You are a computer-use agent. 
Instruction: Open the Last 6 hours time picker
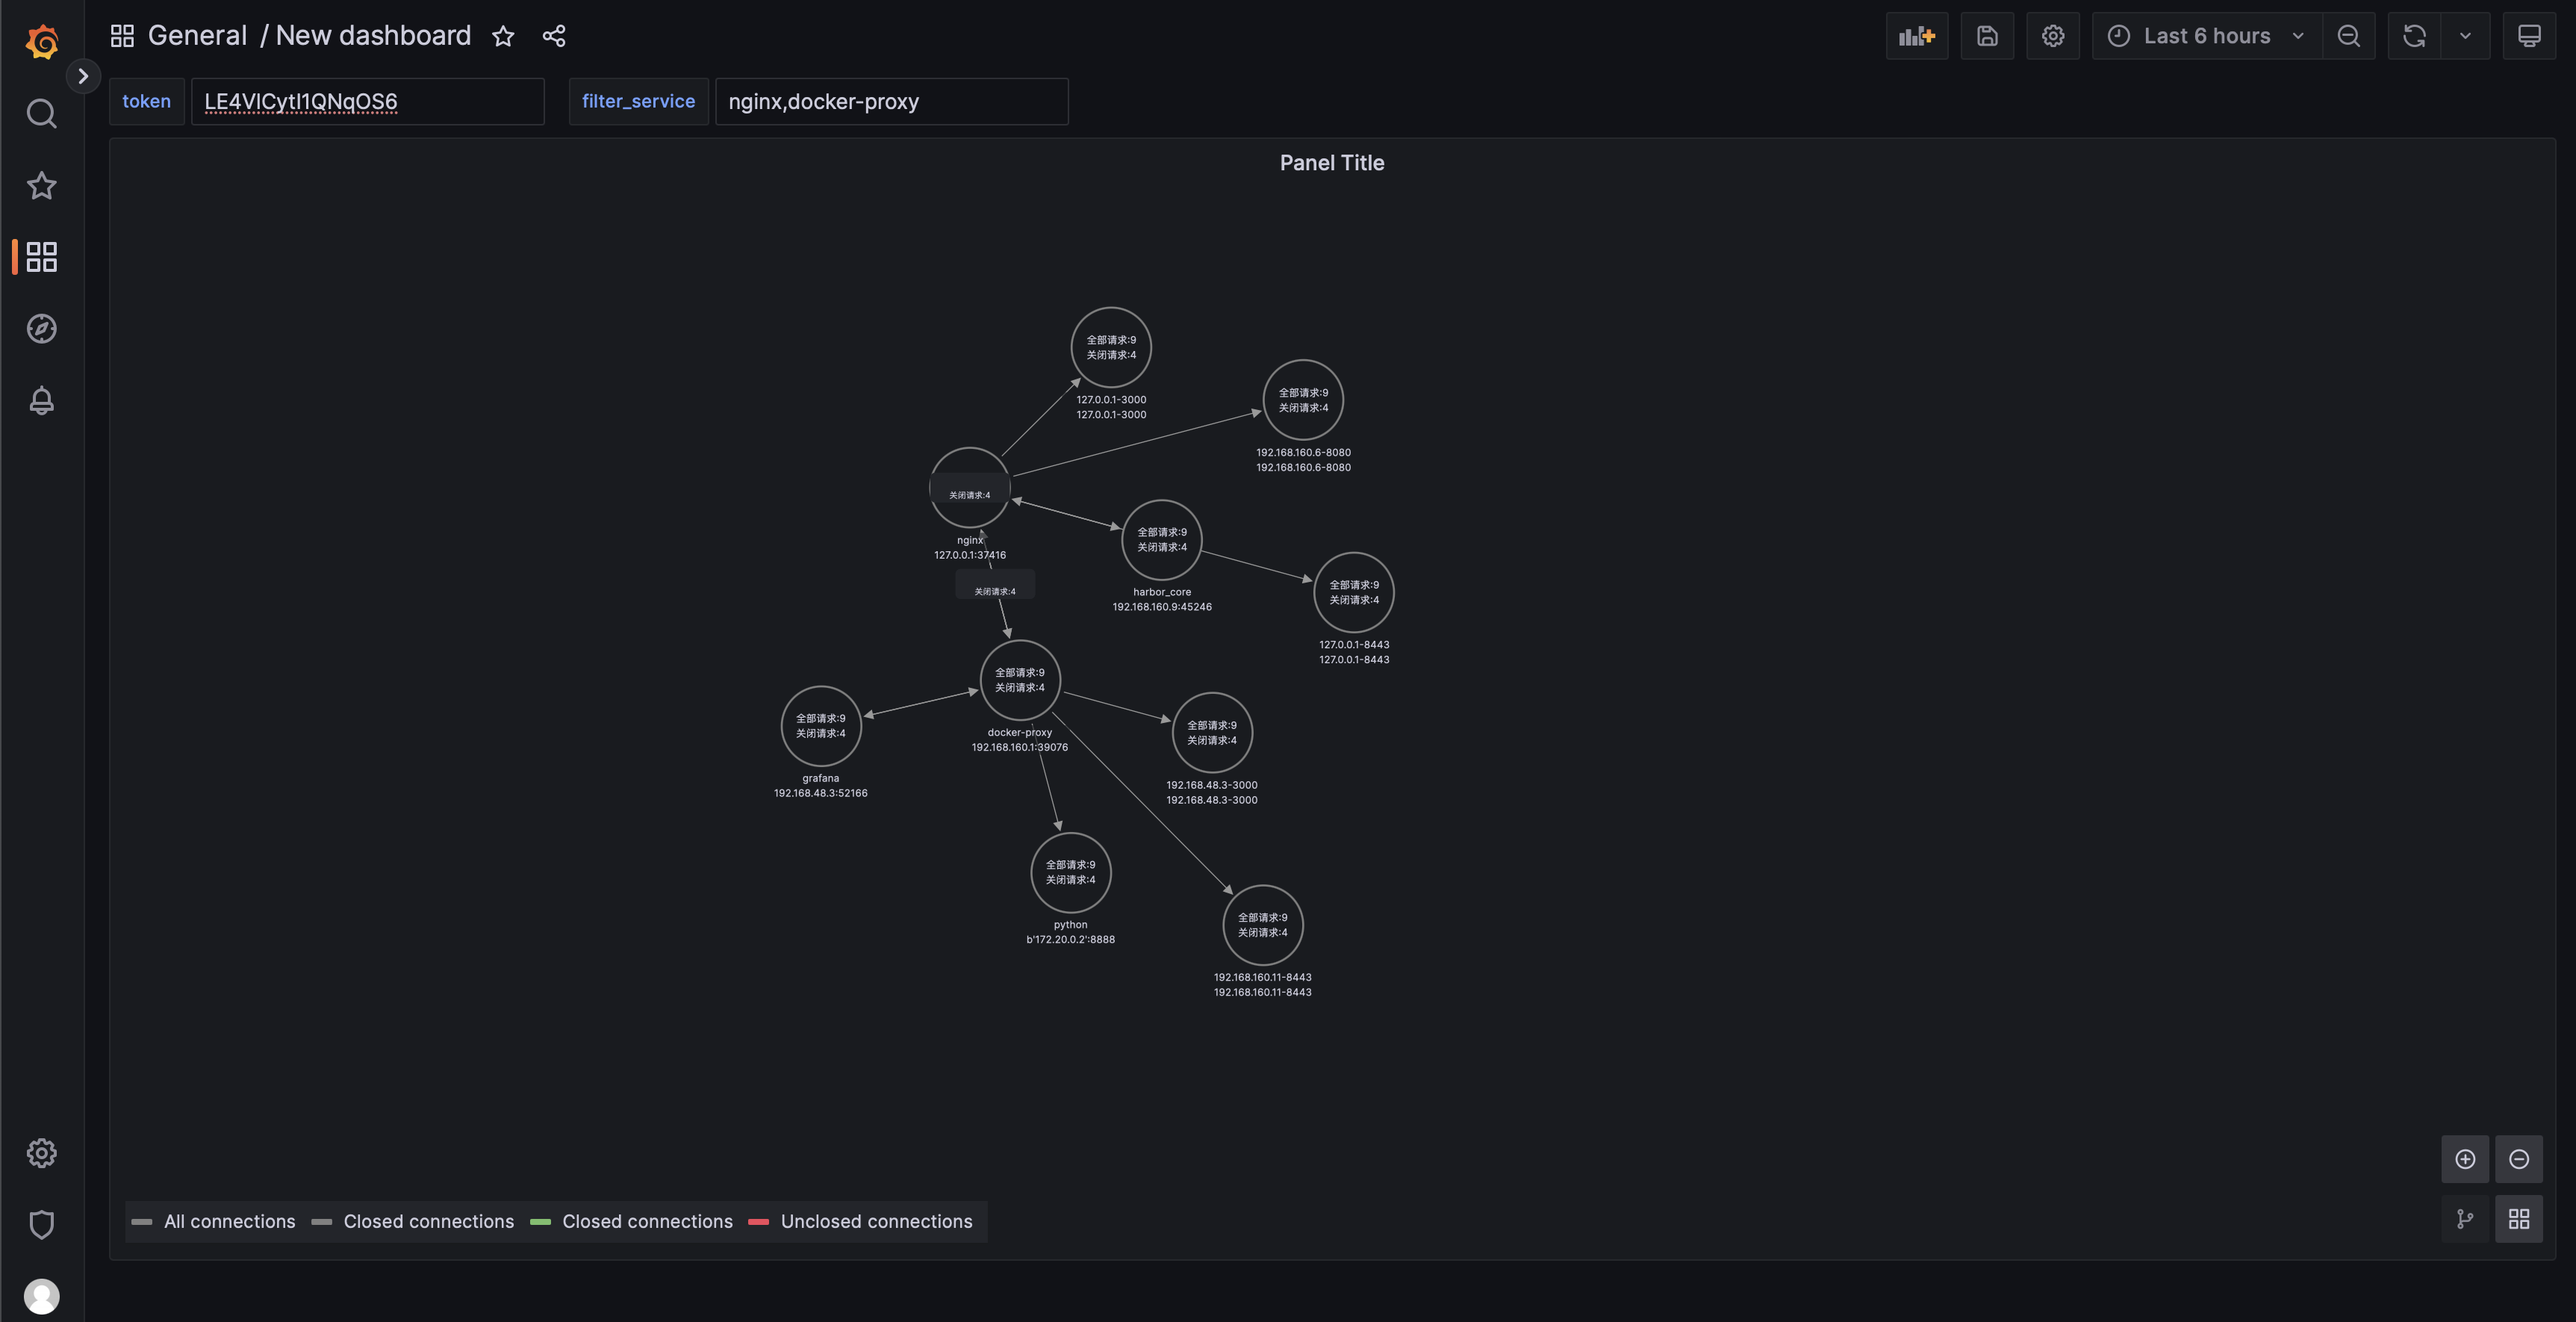2206,36
